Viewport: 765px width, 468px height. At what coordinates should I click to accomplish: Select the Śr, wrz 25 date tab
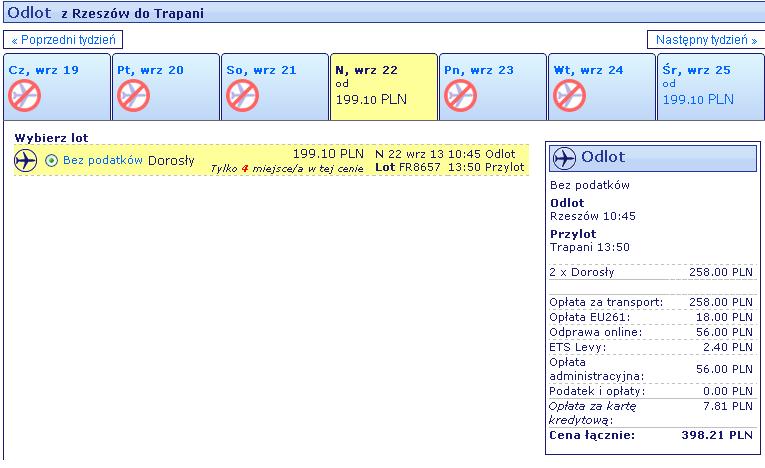pos(708,85)
